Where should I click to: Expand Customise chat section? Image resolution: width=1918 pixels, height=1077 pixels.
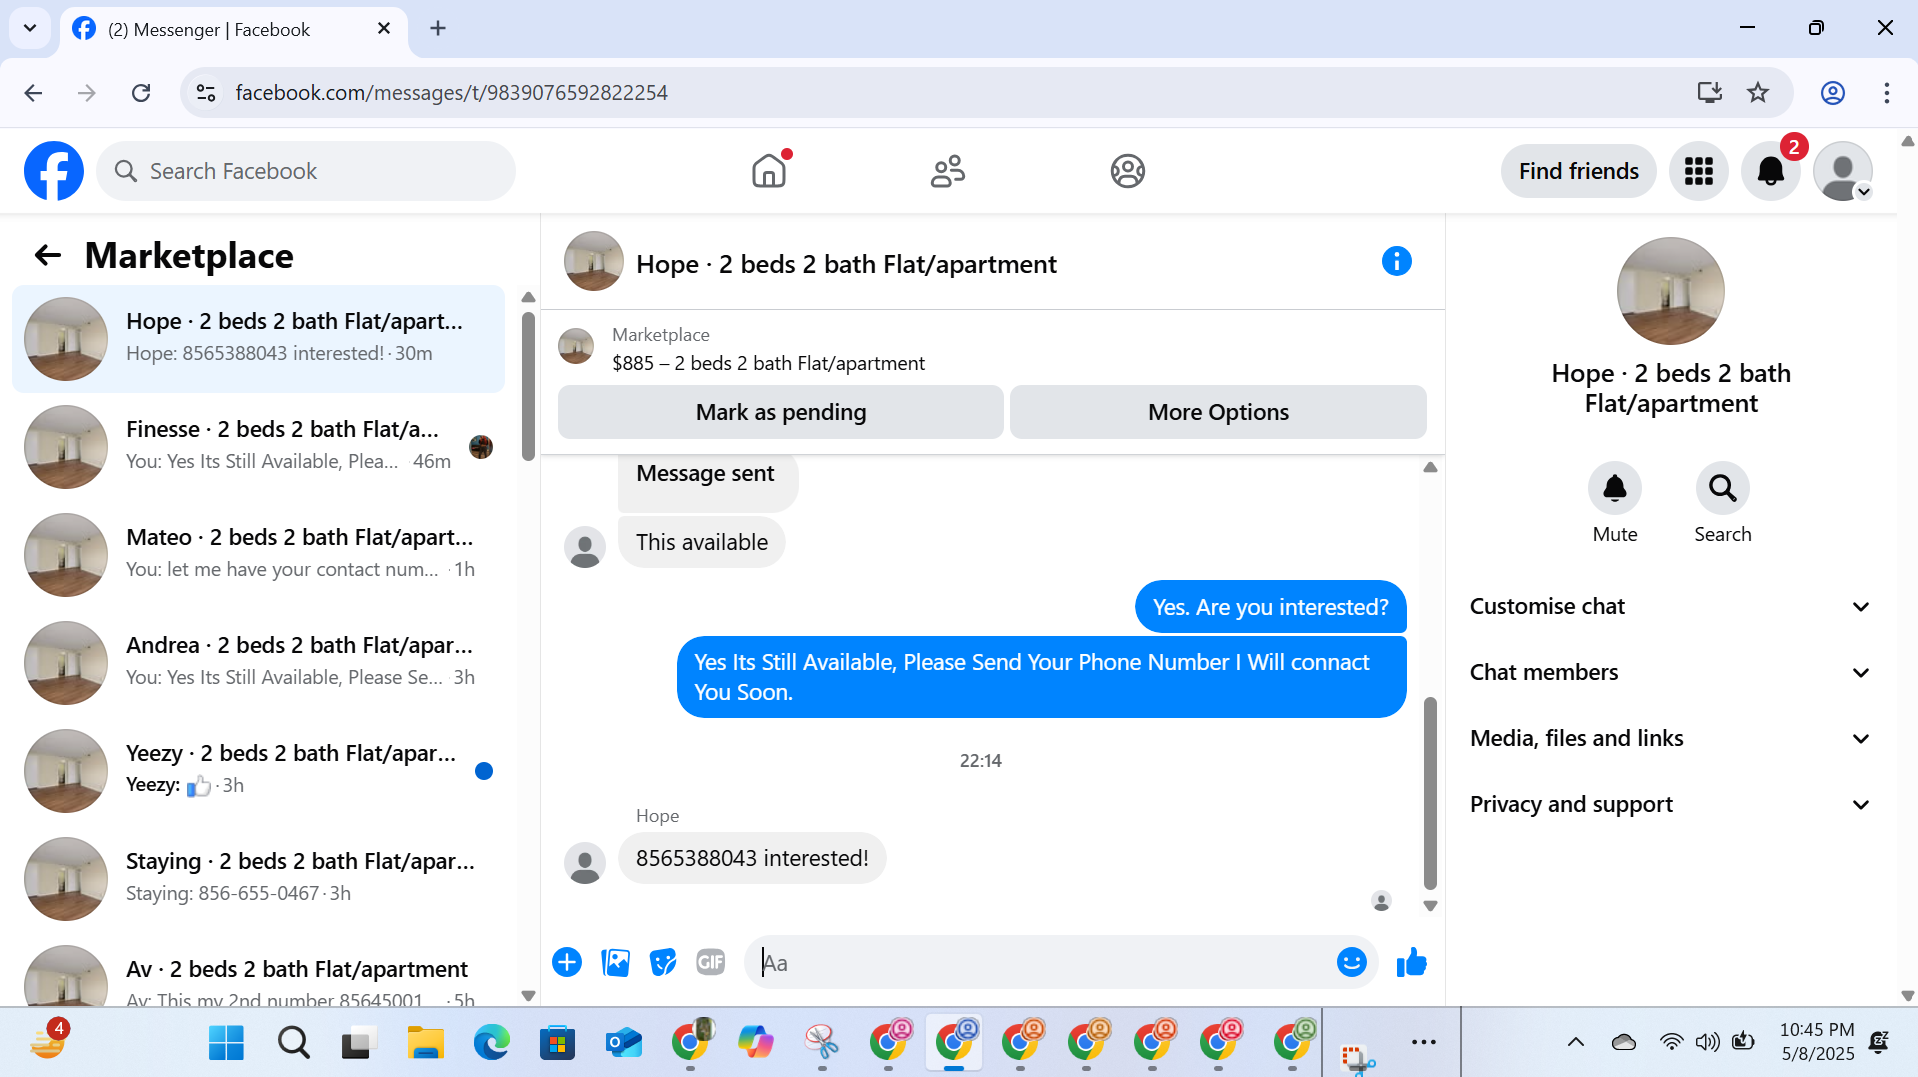click(1670, 607)
